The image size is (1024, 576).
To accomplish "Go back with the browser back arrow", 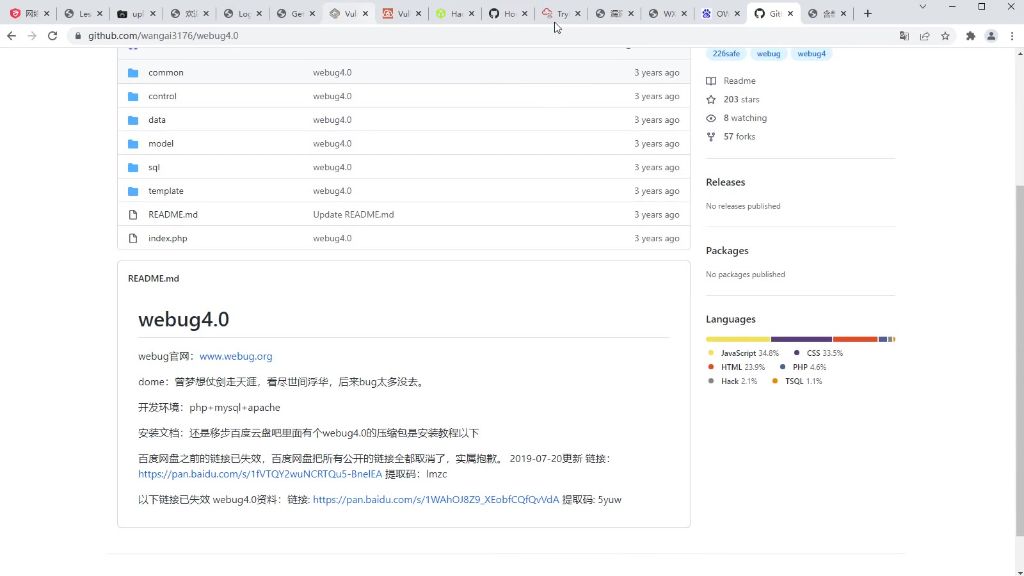I will 11,36.
